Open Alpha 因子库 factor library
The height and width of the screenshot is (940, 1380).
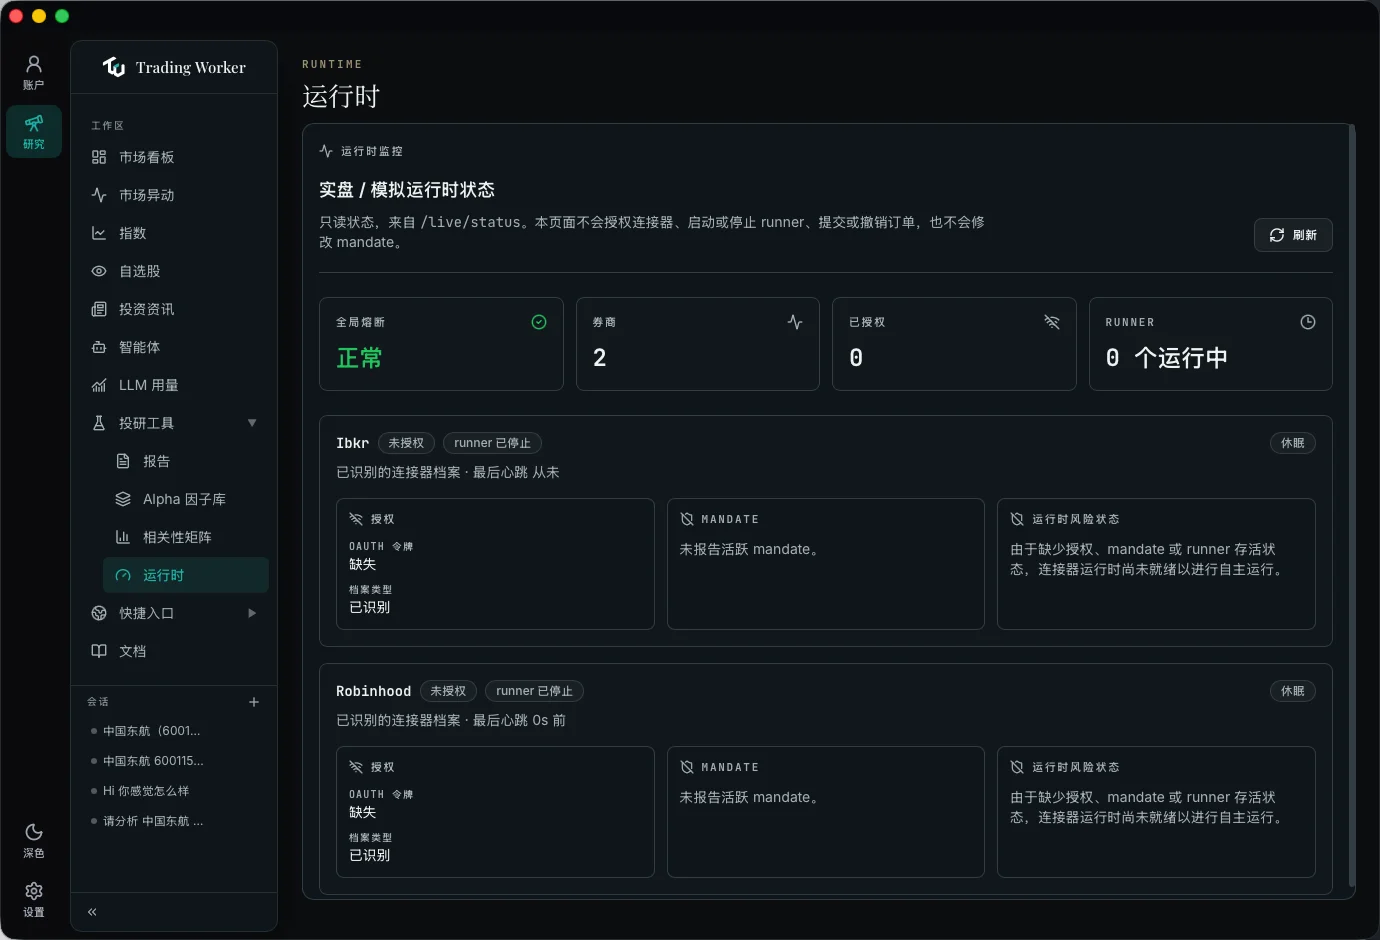point(186,499)
